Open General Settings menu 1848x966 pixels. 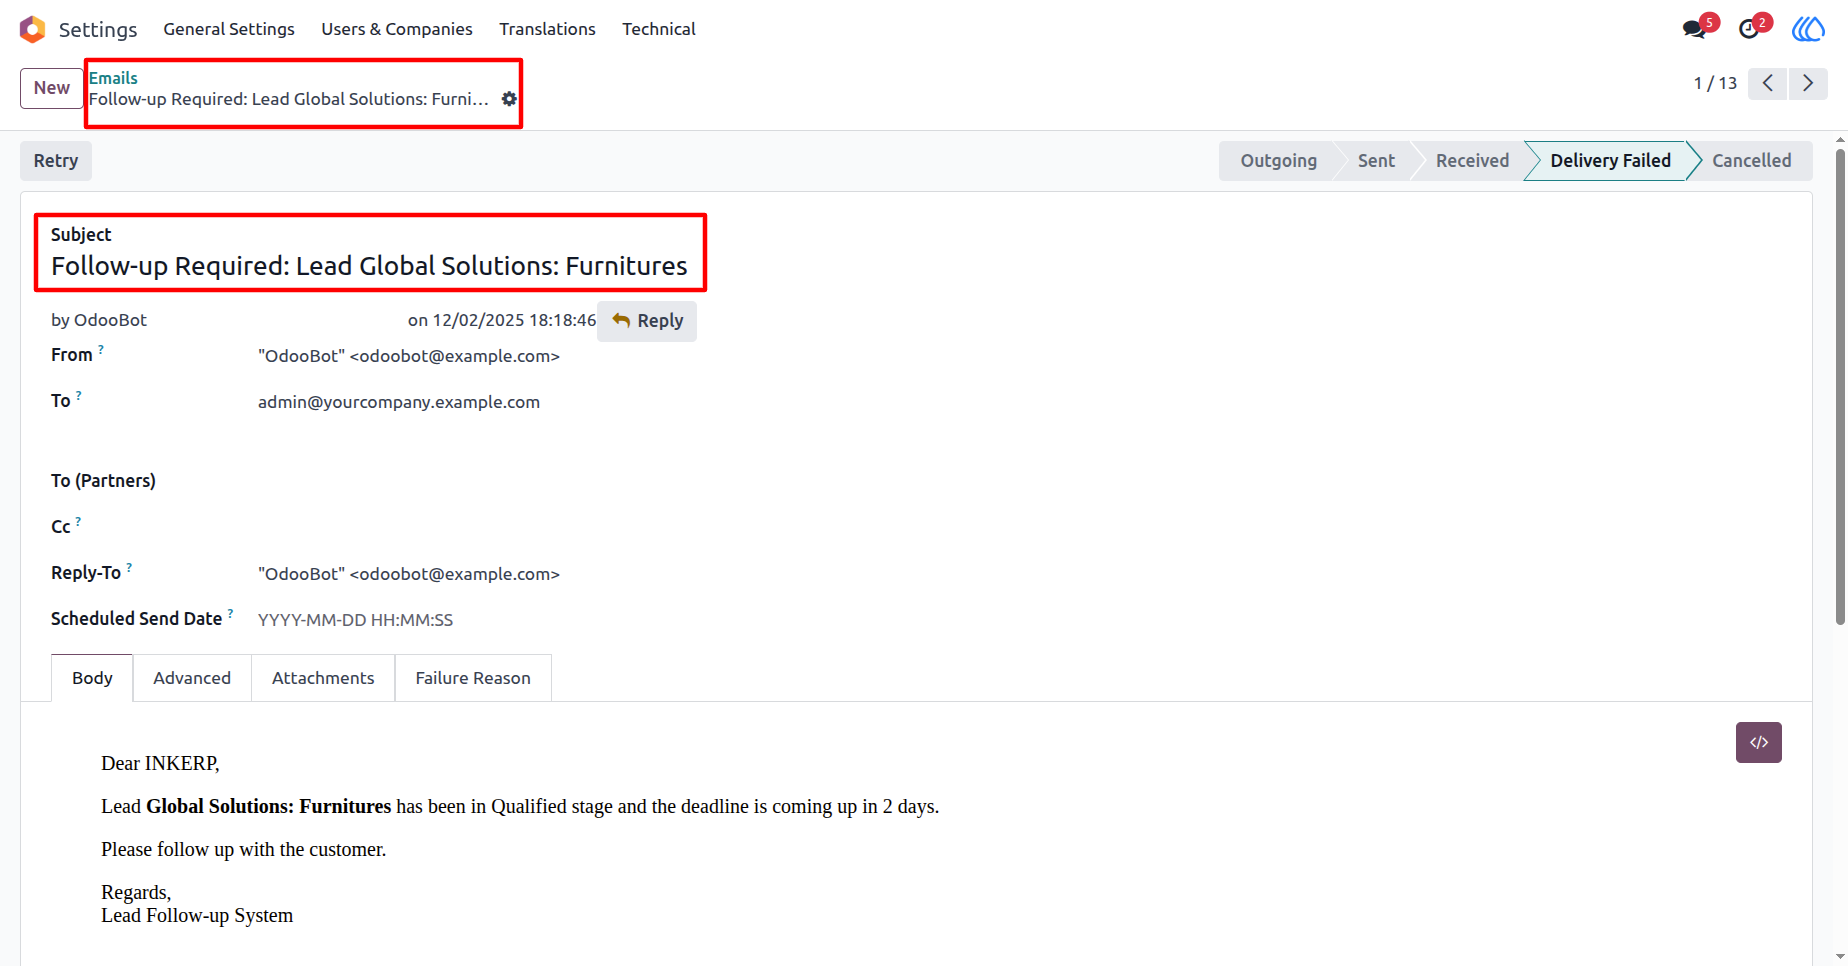229,29
